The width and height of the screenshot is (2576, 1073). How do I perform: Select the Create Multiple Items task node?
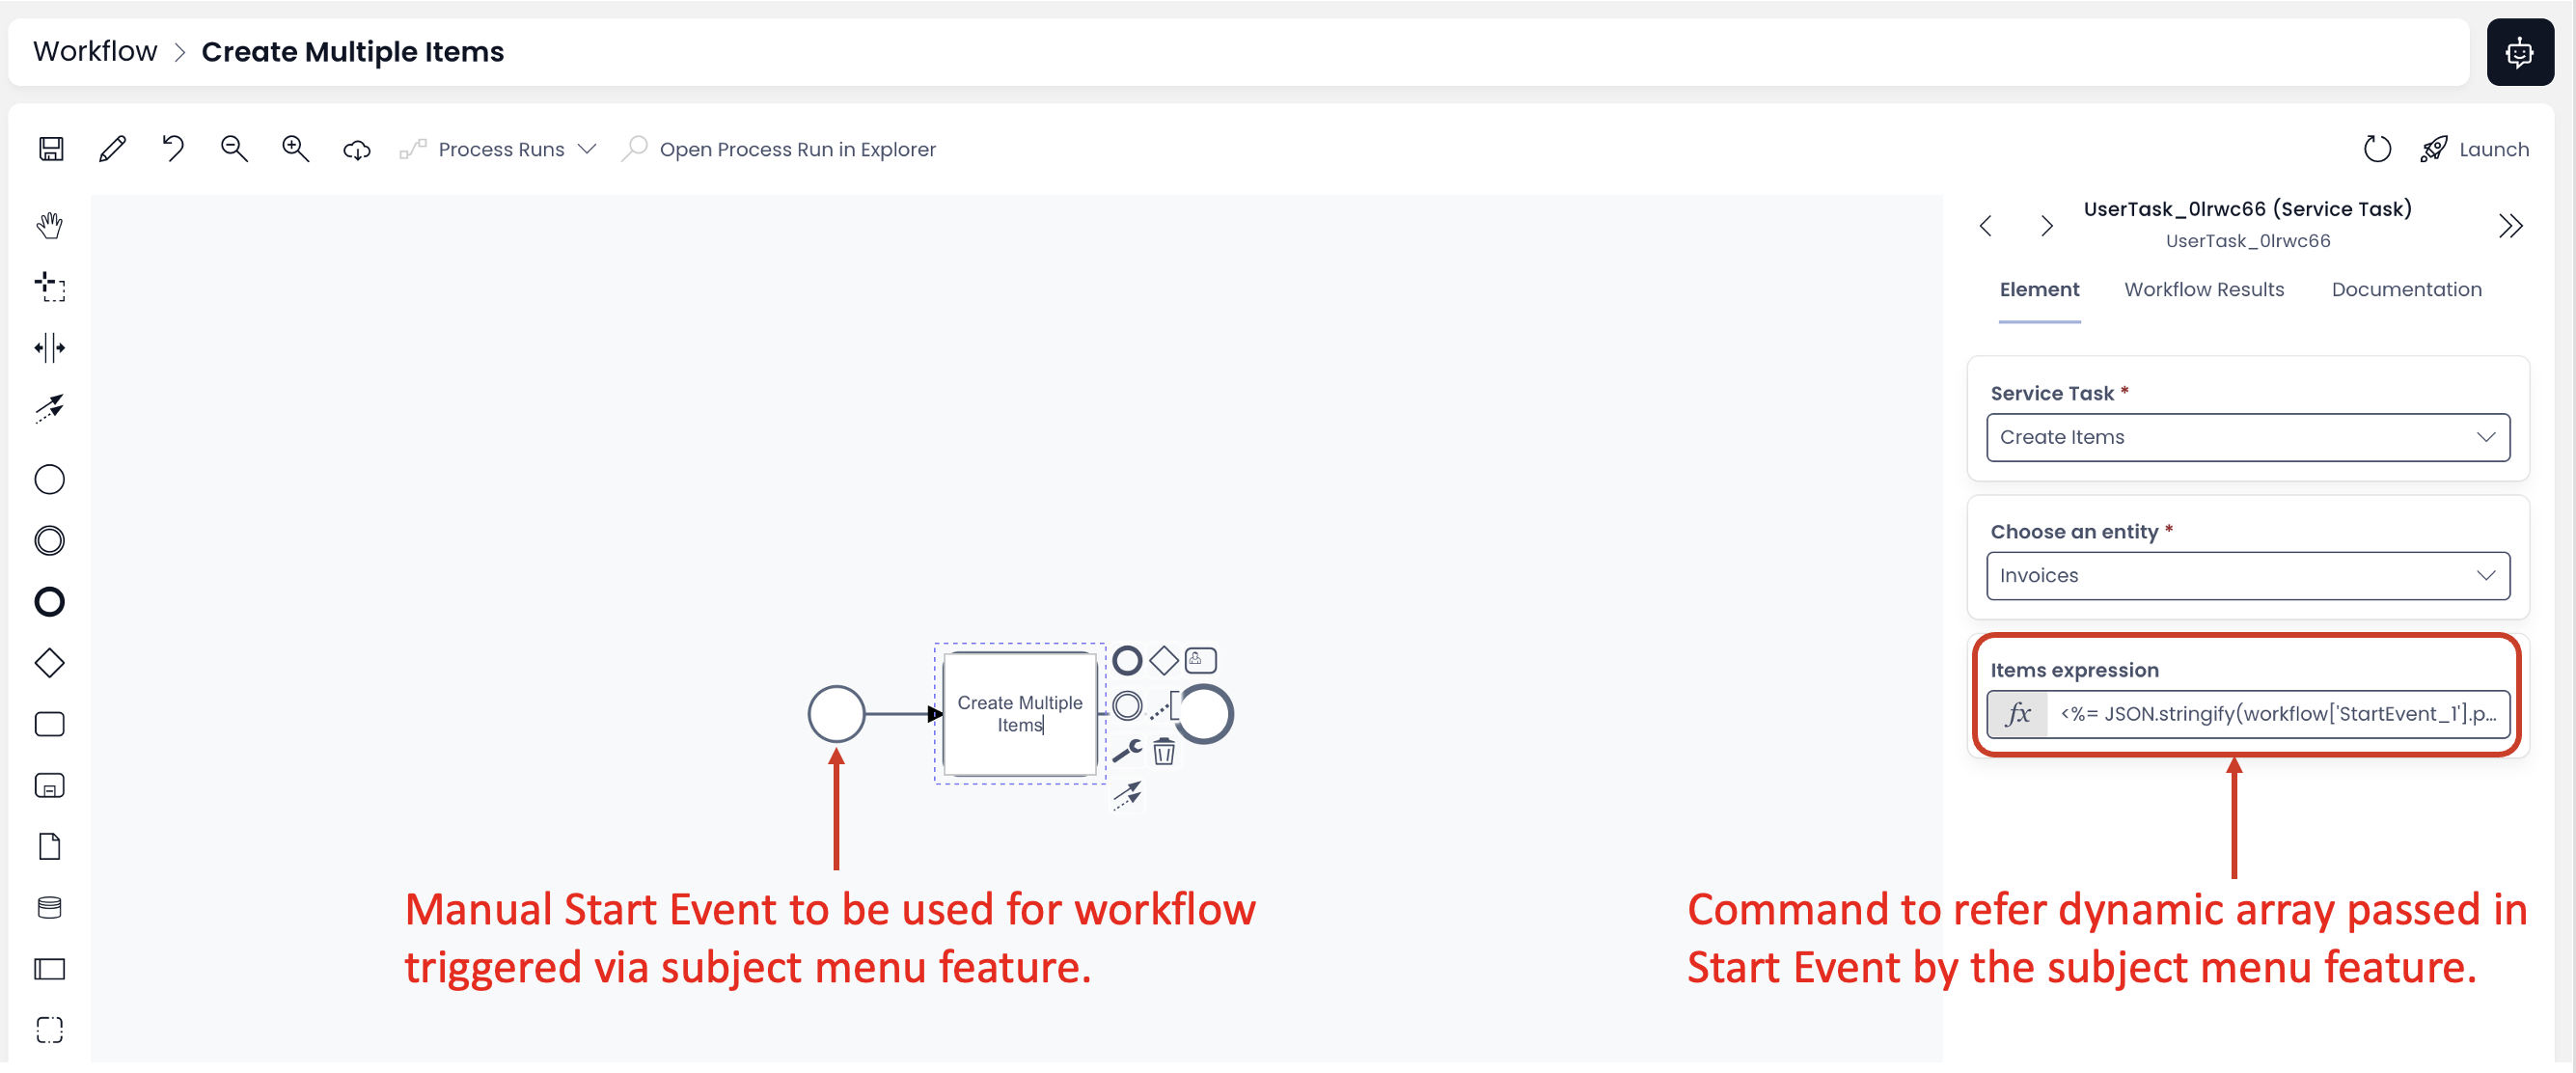[1020, 714]
